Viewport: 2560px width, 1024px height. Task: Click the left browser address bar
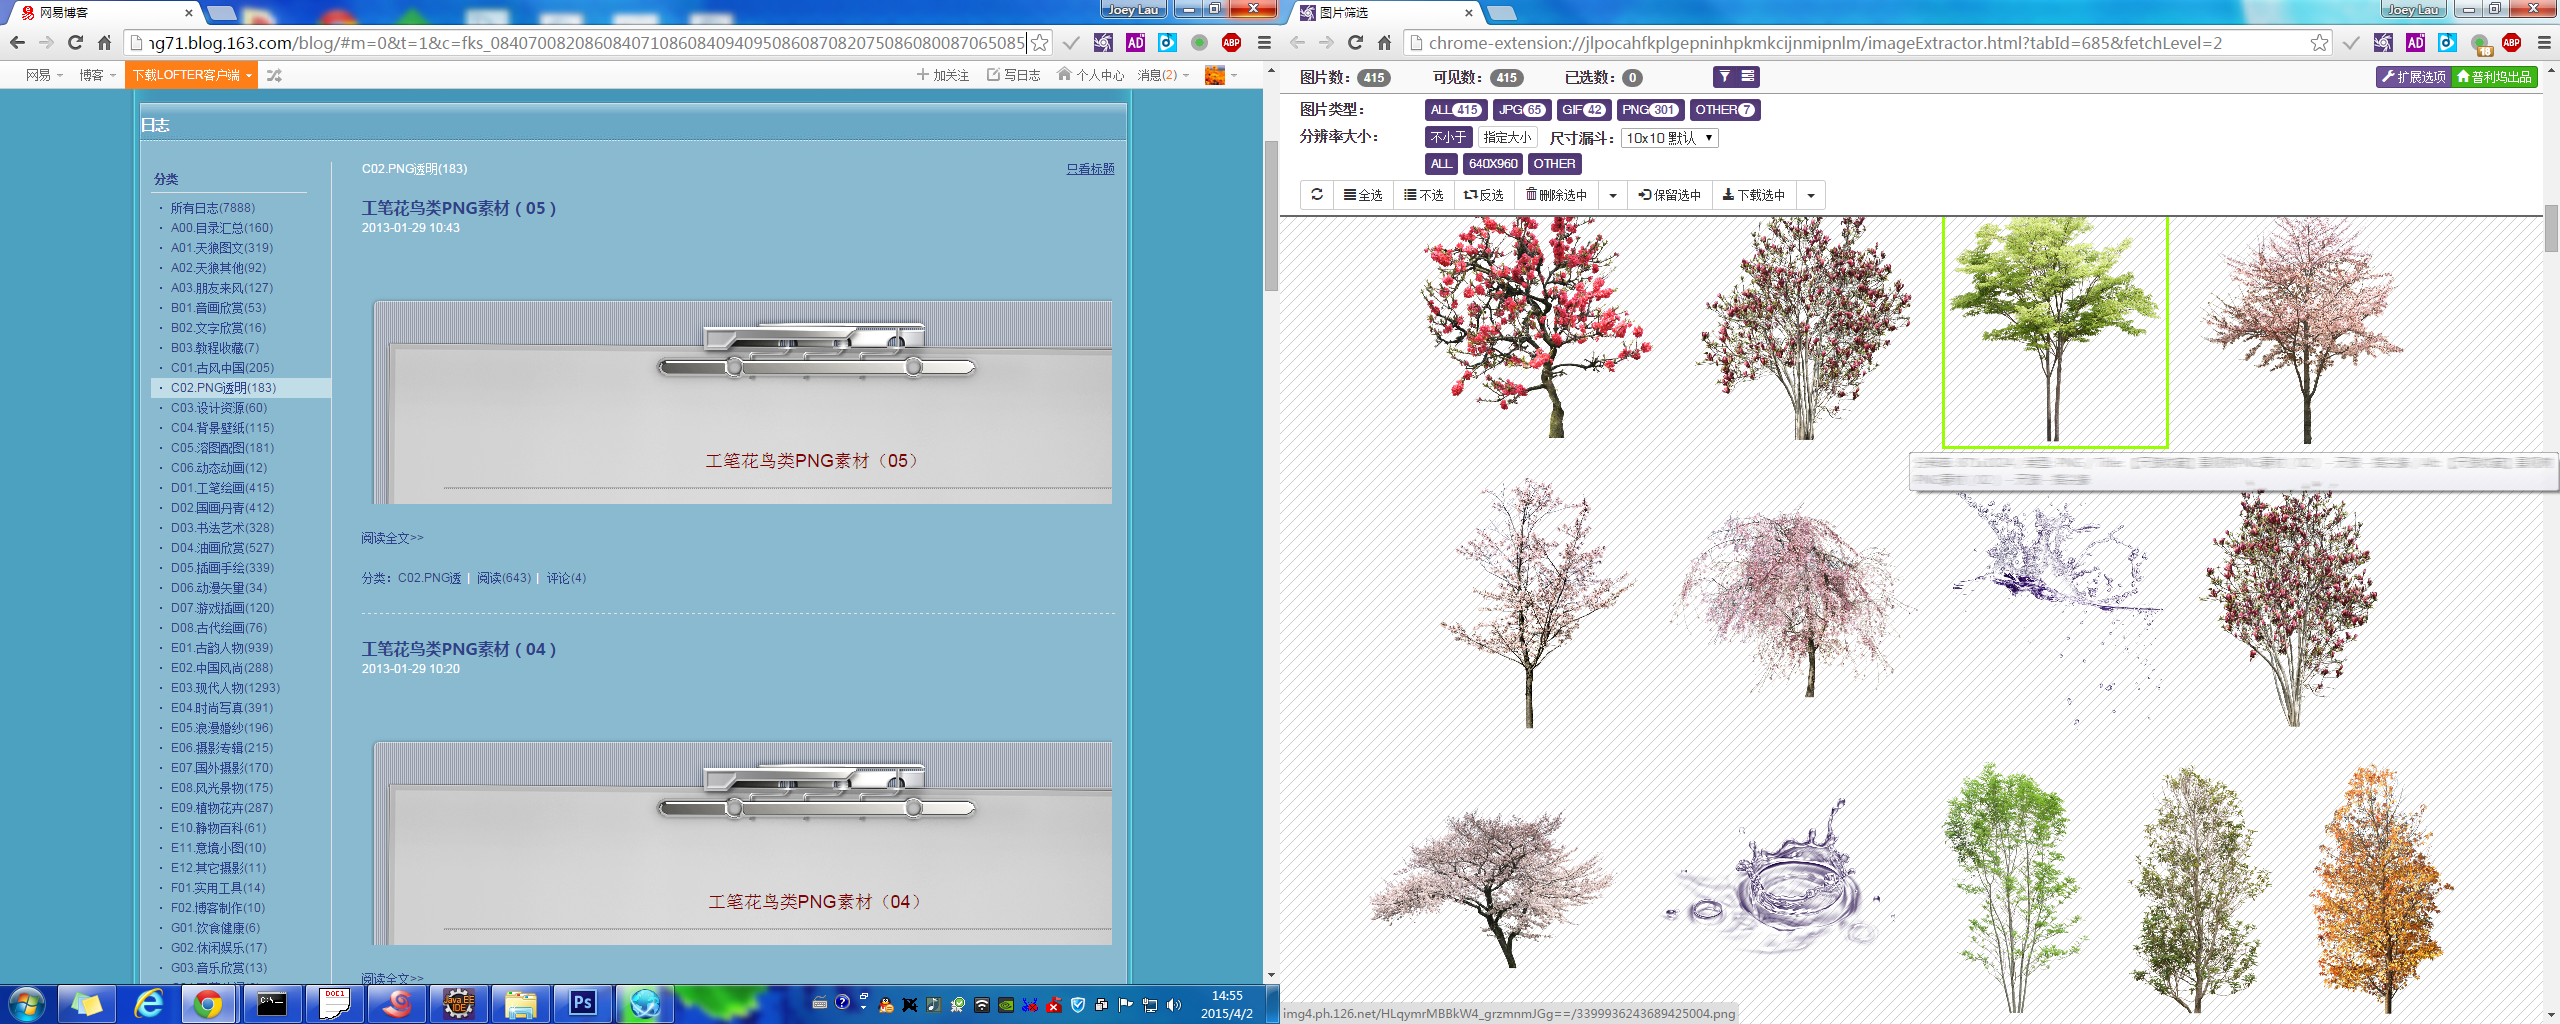pos(585,43)
